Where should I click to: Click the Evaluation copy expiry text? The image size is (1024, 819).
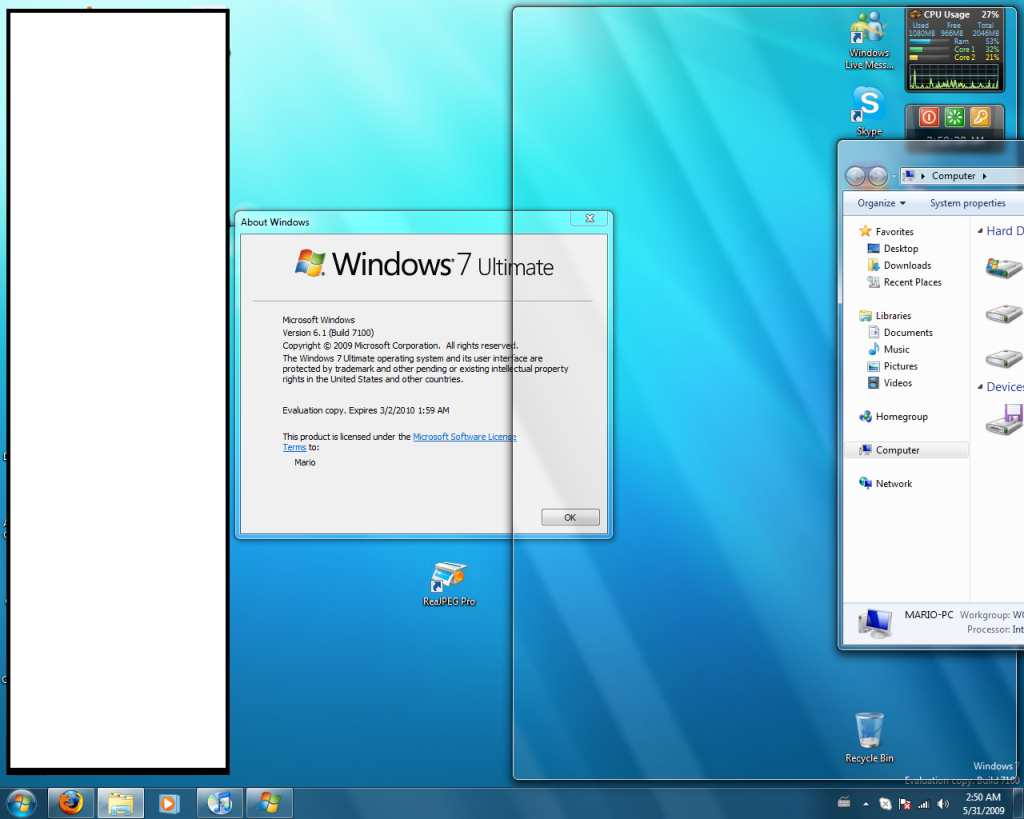click(366, 410)
